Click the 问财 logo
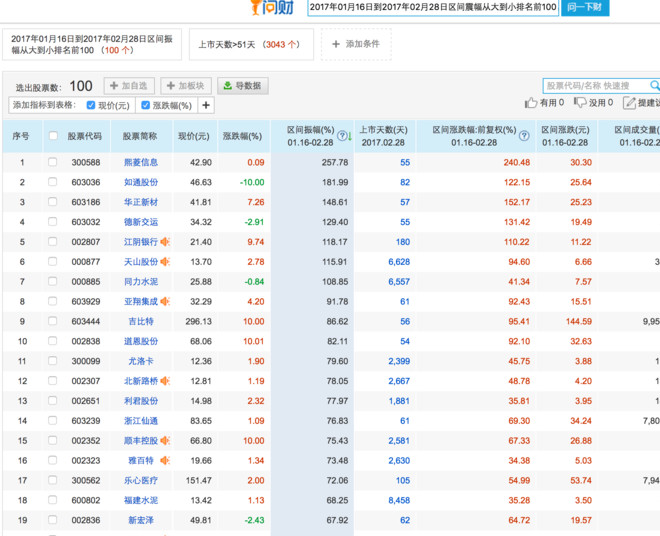 [272, 7]
